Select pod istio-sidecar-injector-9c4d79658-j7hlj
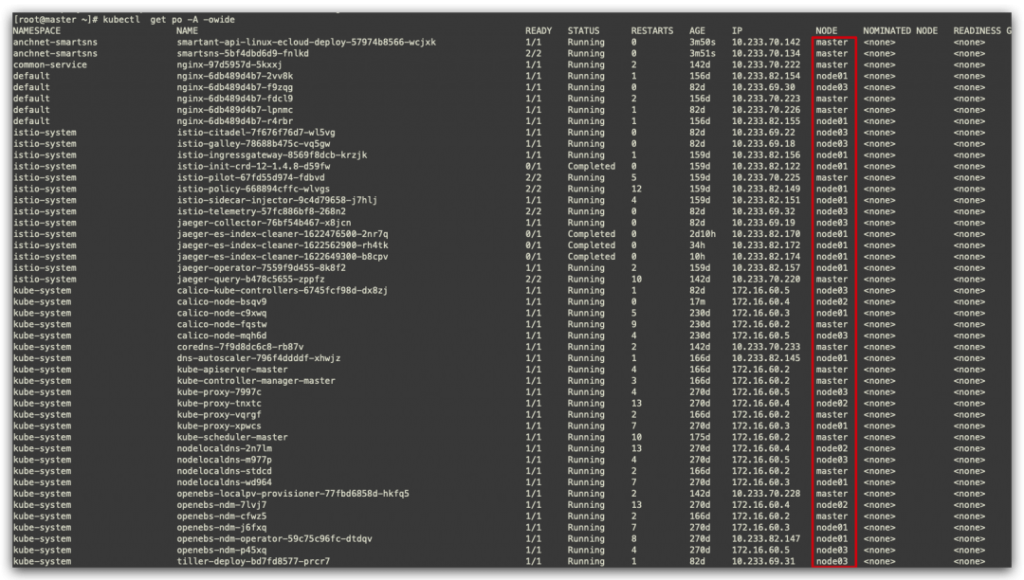The image size is (1024, 580). (x=277, y=200)
